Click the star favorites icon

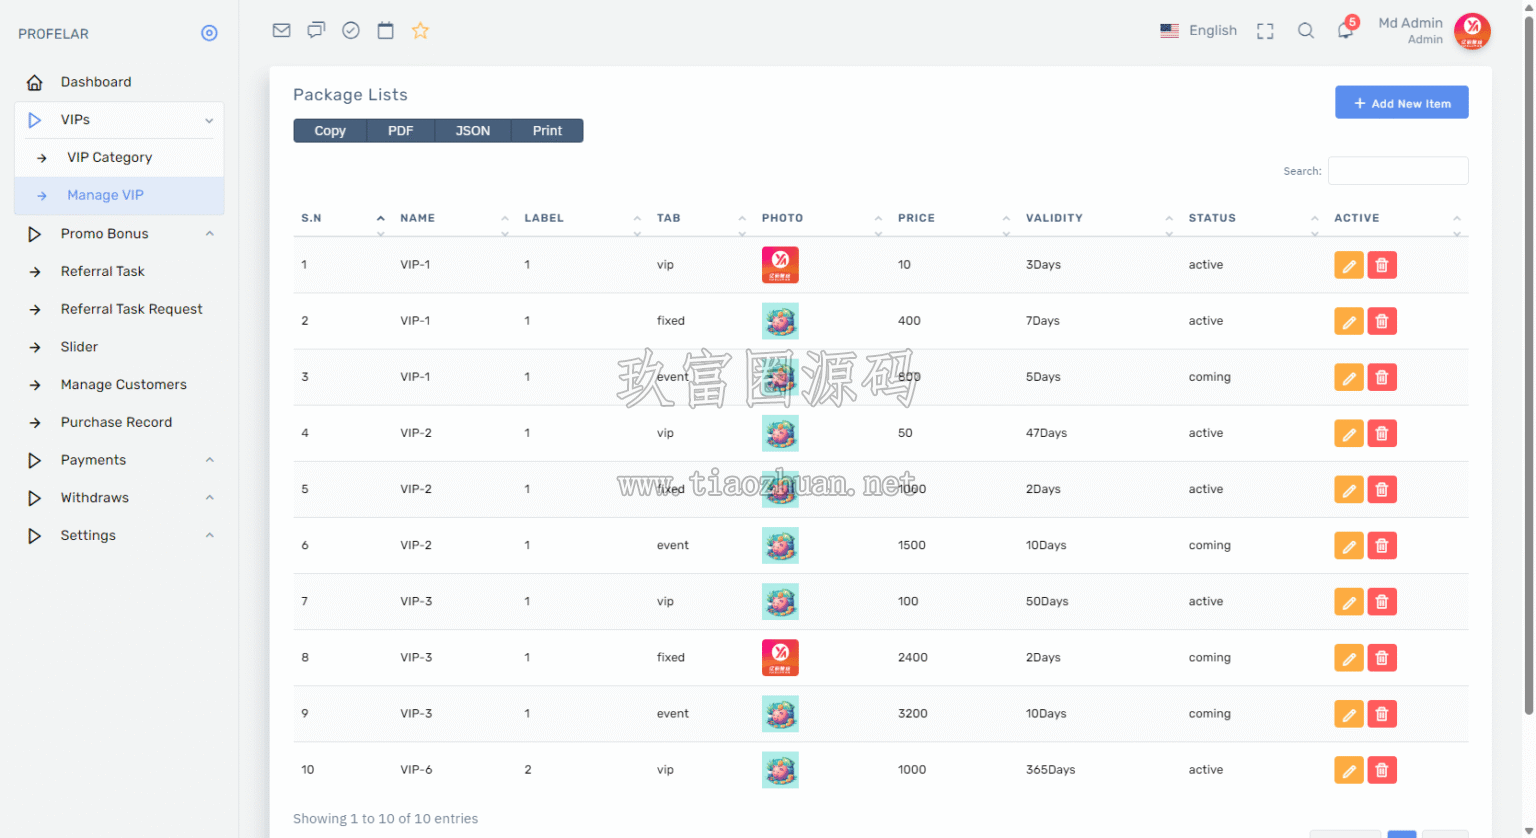tap(420, 30)
